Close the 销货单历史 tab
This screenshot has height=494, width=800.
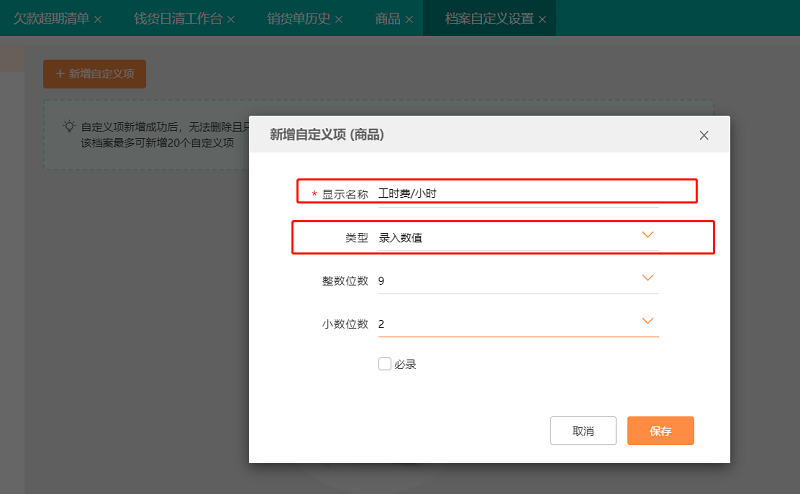point(339,19)
